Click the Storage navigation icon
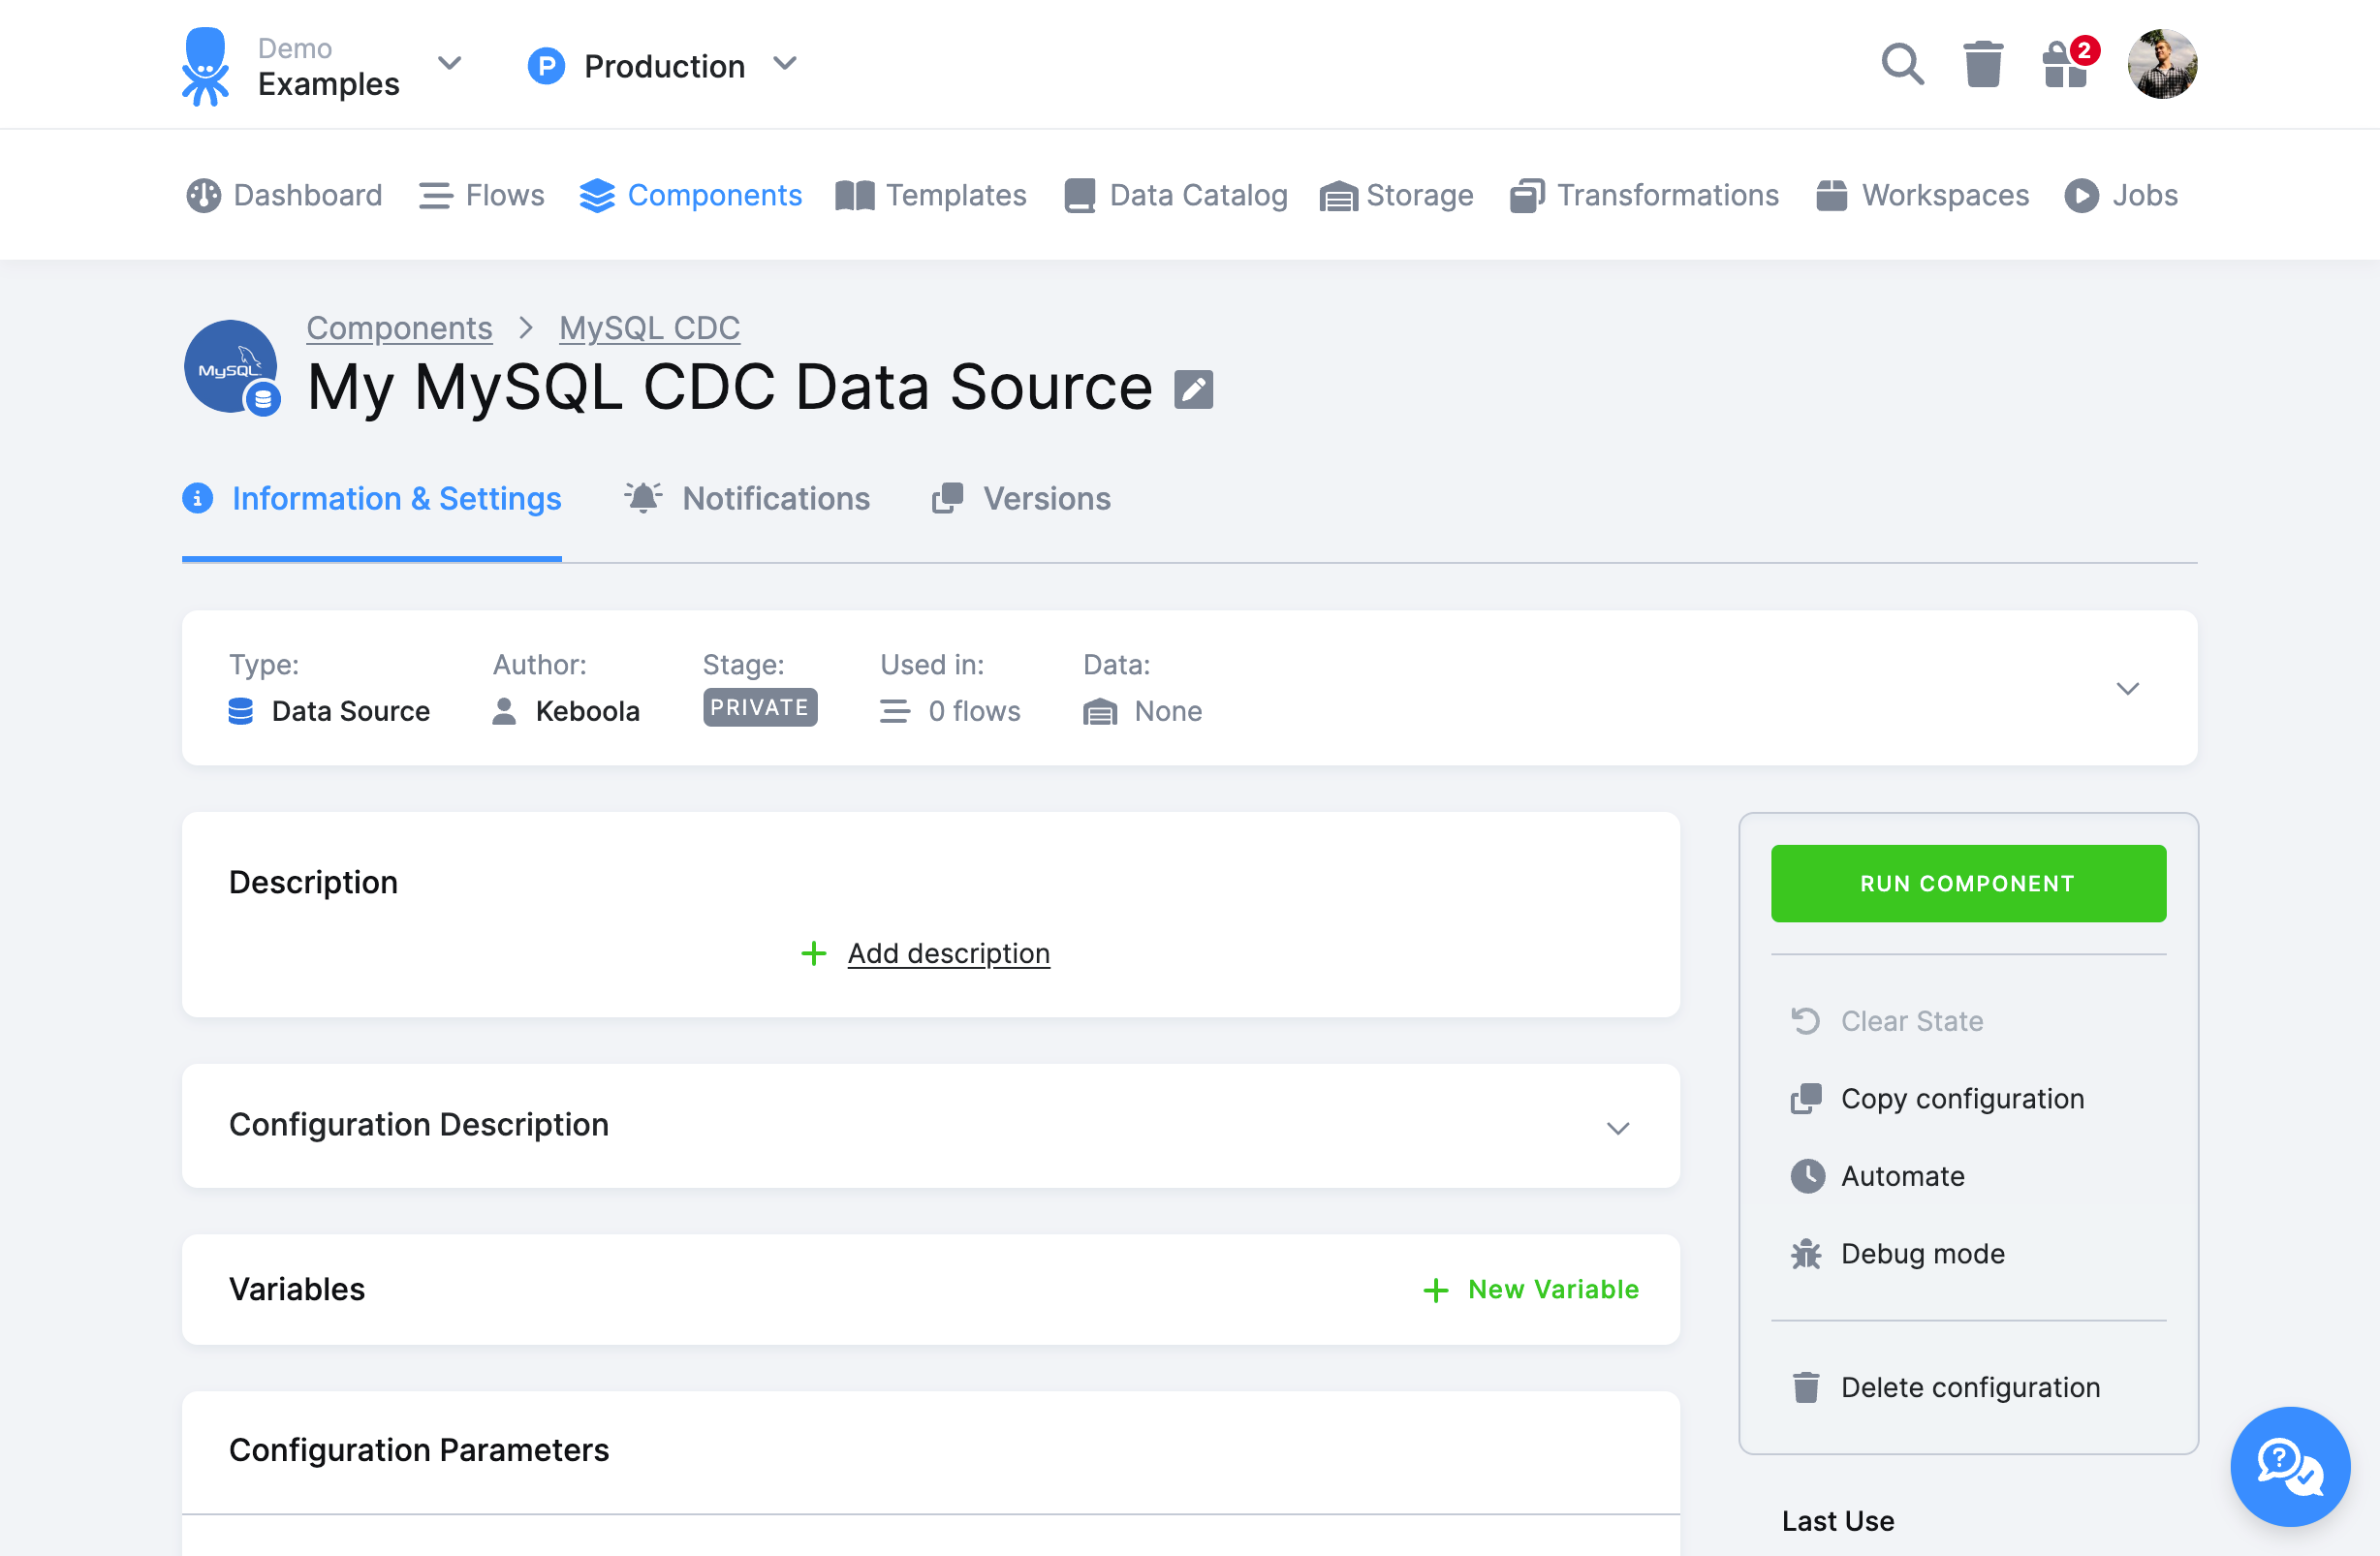Viewport: 2380px width, 1556px height. (x=1339, y=195)
